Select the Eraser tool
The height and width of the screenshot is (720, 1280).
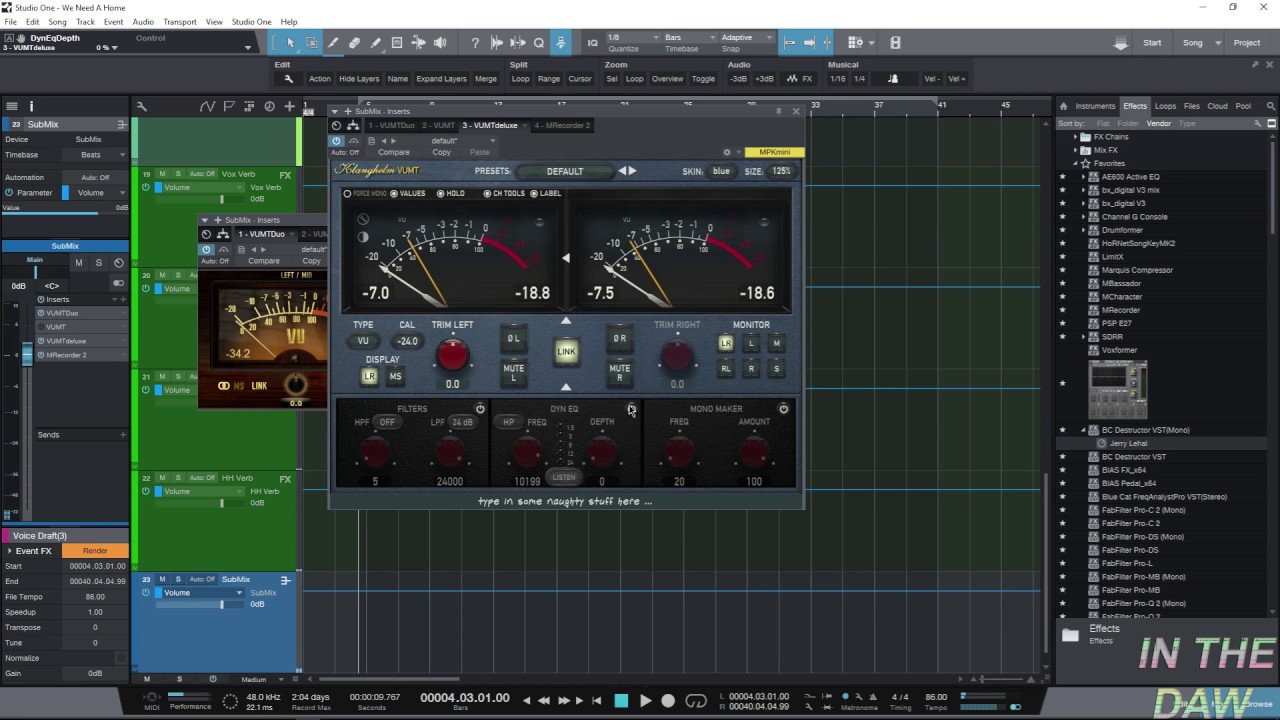click(354, 43)
